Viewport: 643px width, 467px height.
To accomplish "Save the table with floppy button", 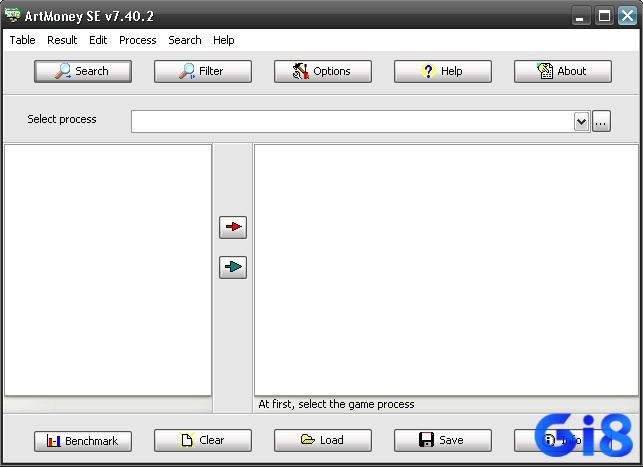I will 442,440.
